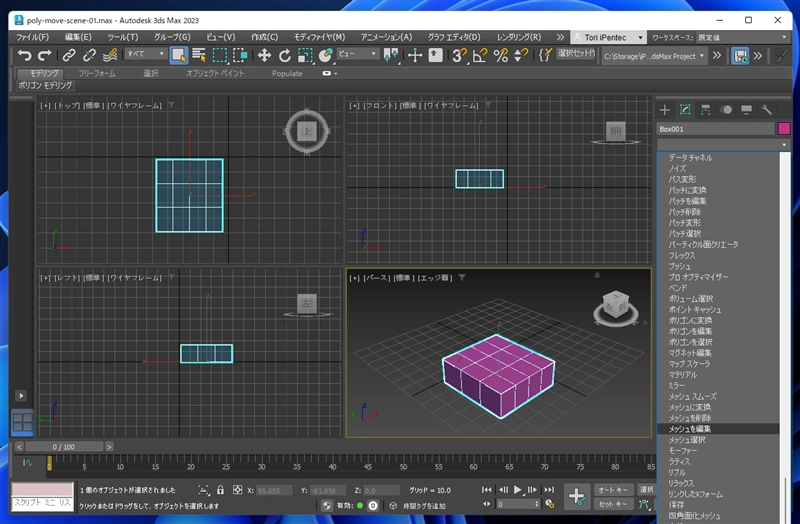Toggle Spinner Snap

tap(521, 55)
